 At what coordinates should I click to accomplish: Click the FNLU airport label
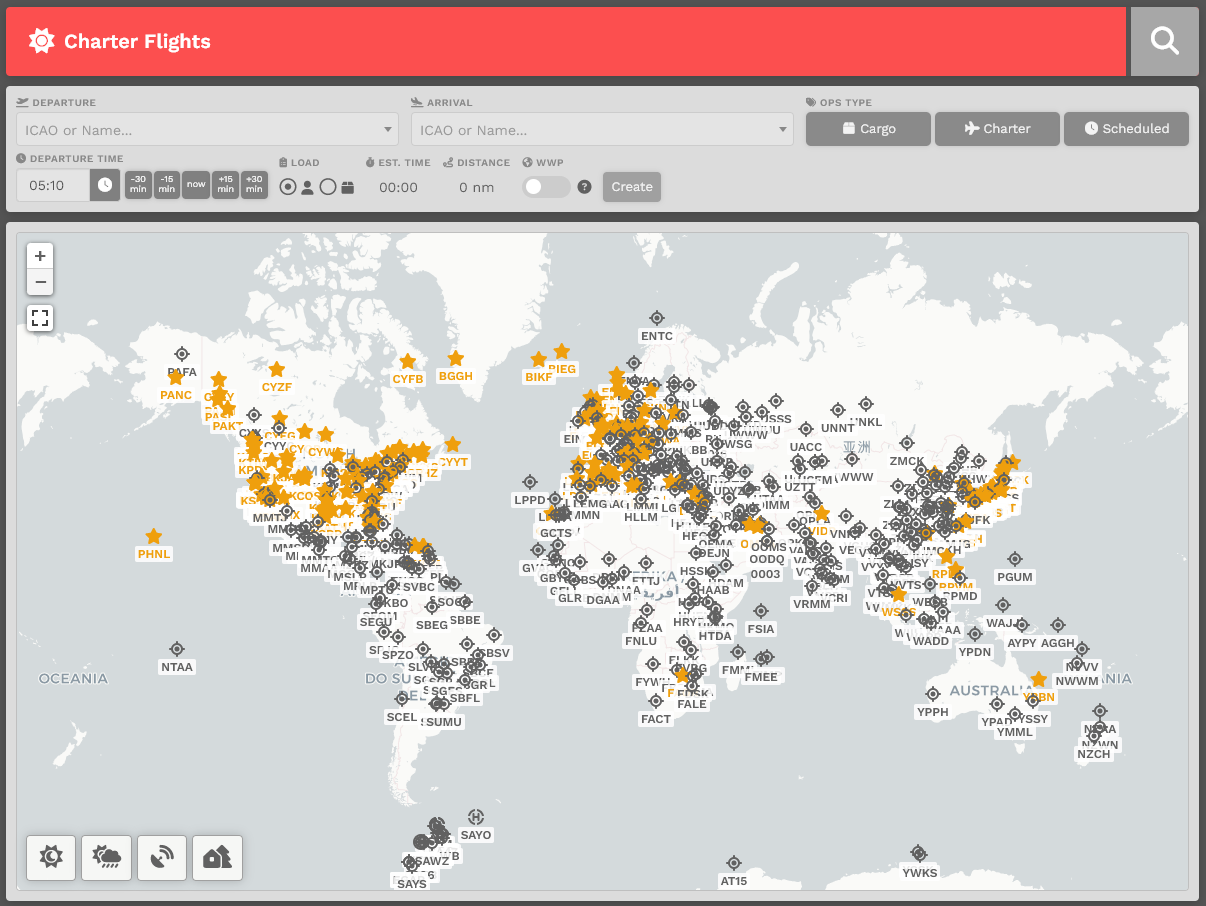click(x=641, y=641)
